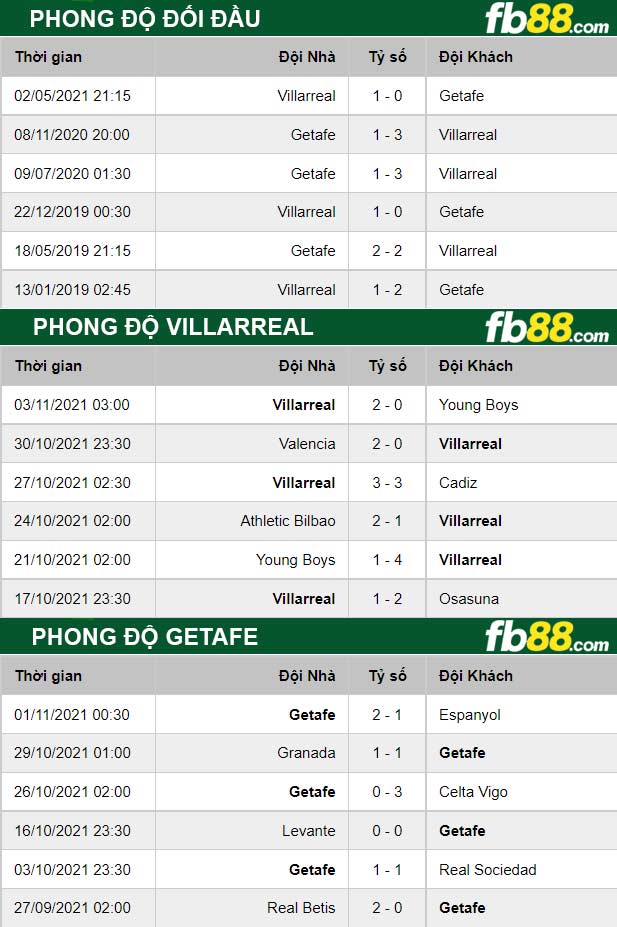Click the fb88.com logo in the head-to-head header
The height and width of the screenshot is (927, 617).
click(x=546, y=19)
